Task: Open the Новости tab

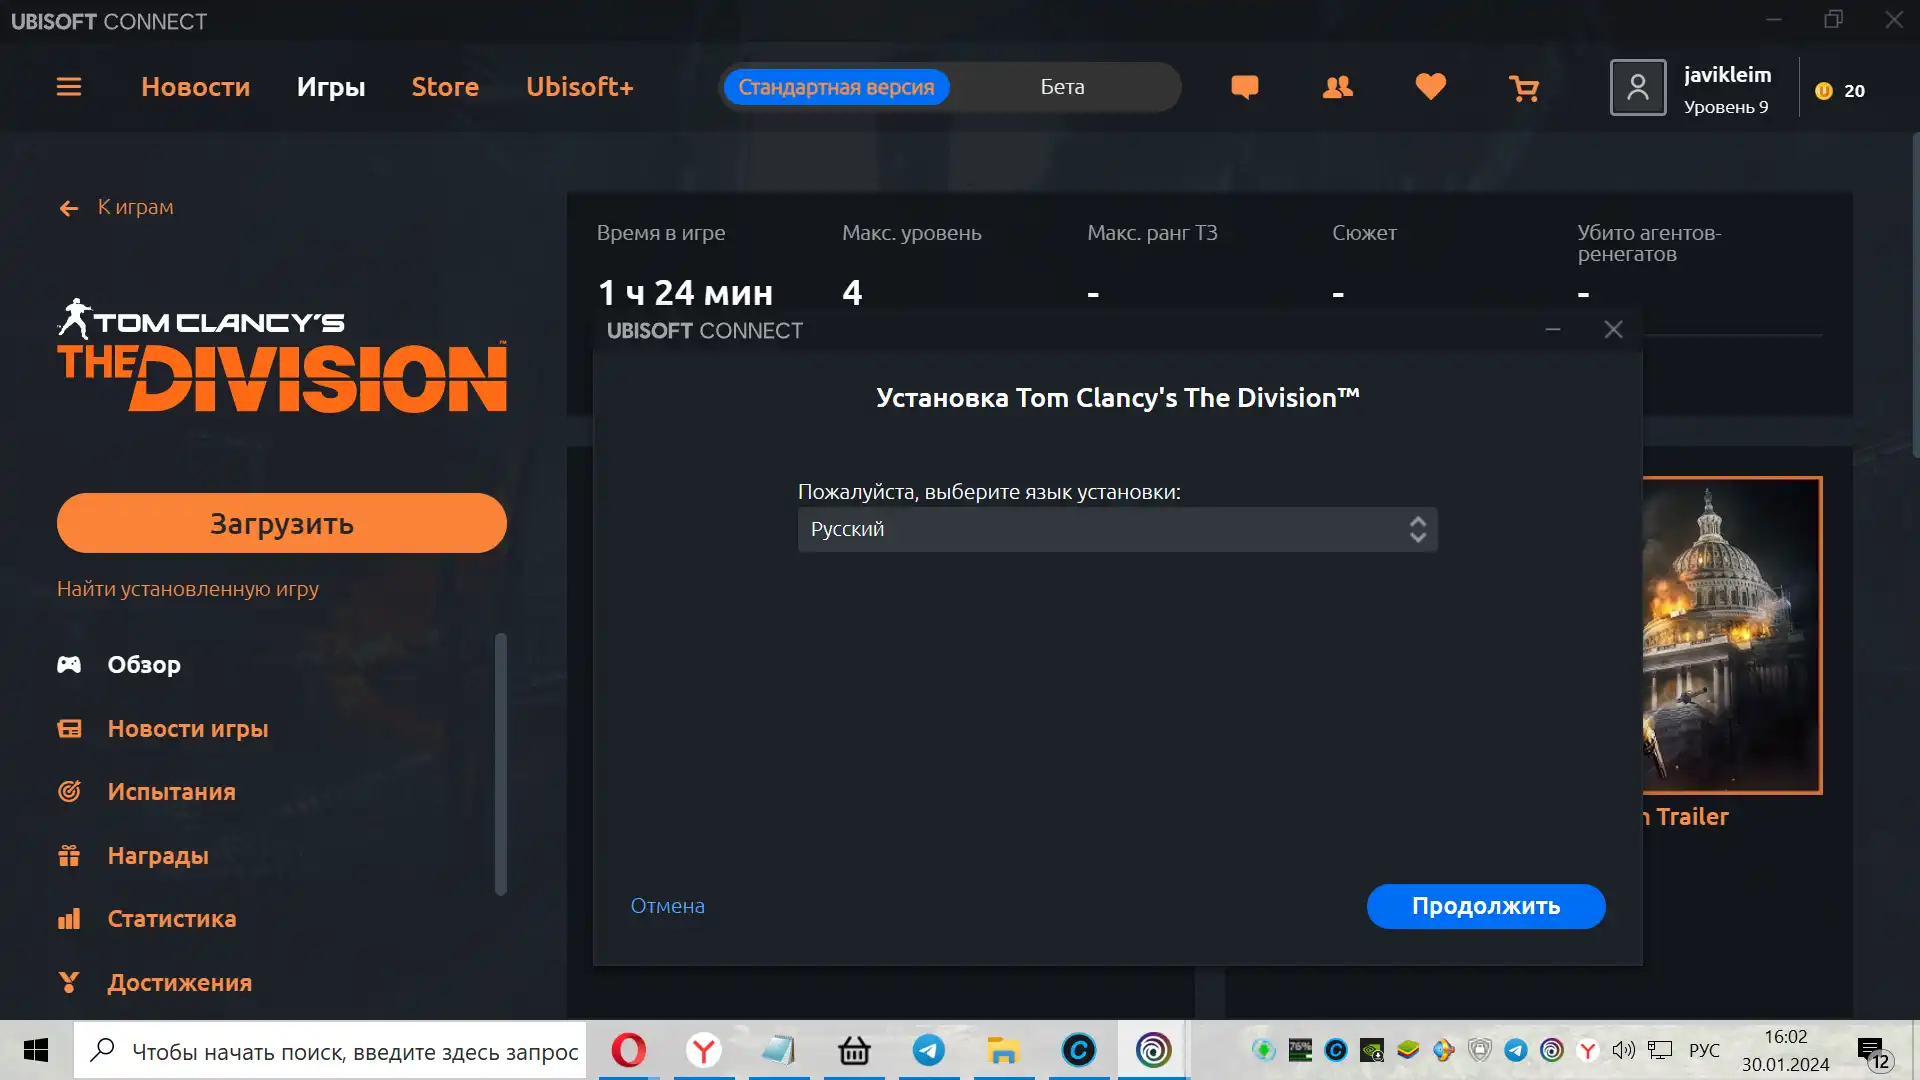Action: point(195,87)
